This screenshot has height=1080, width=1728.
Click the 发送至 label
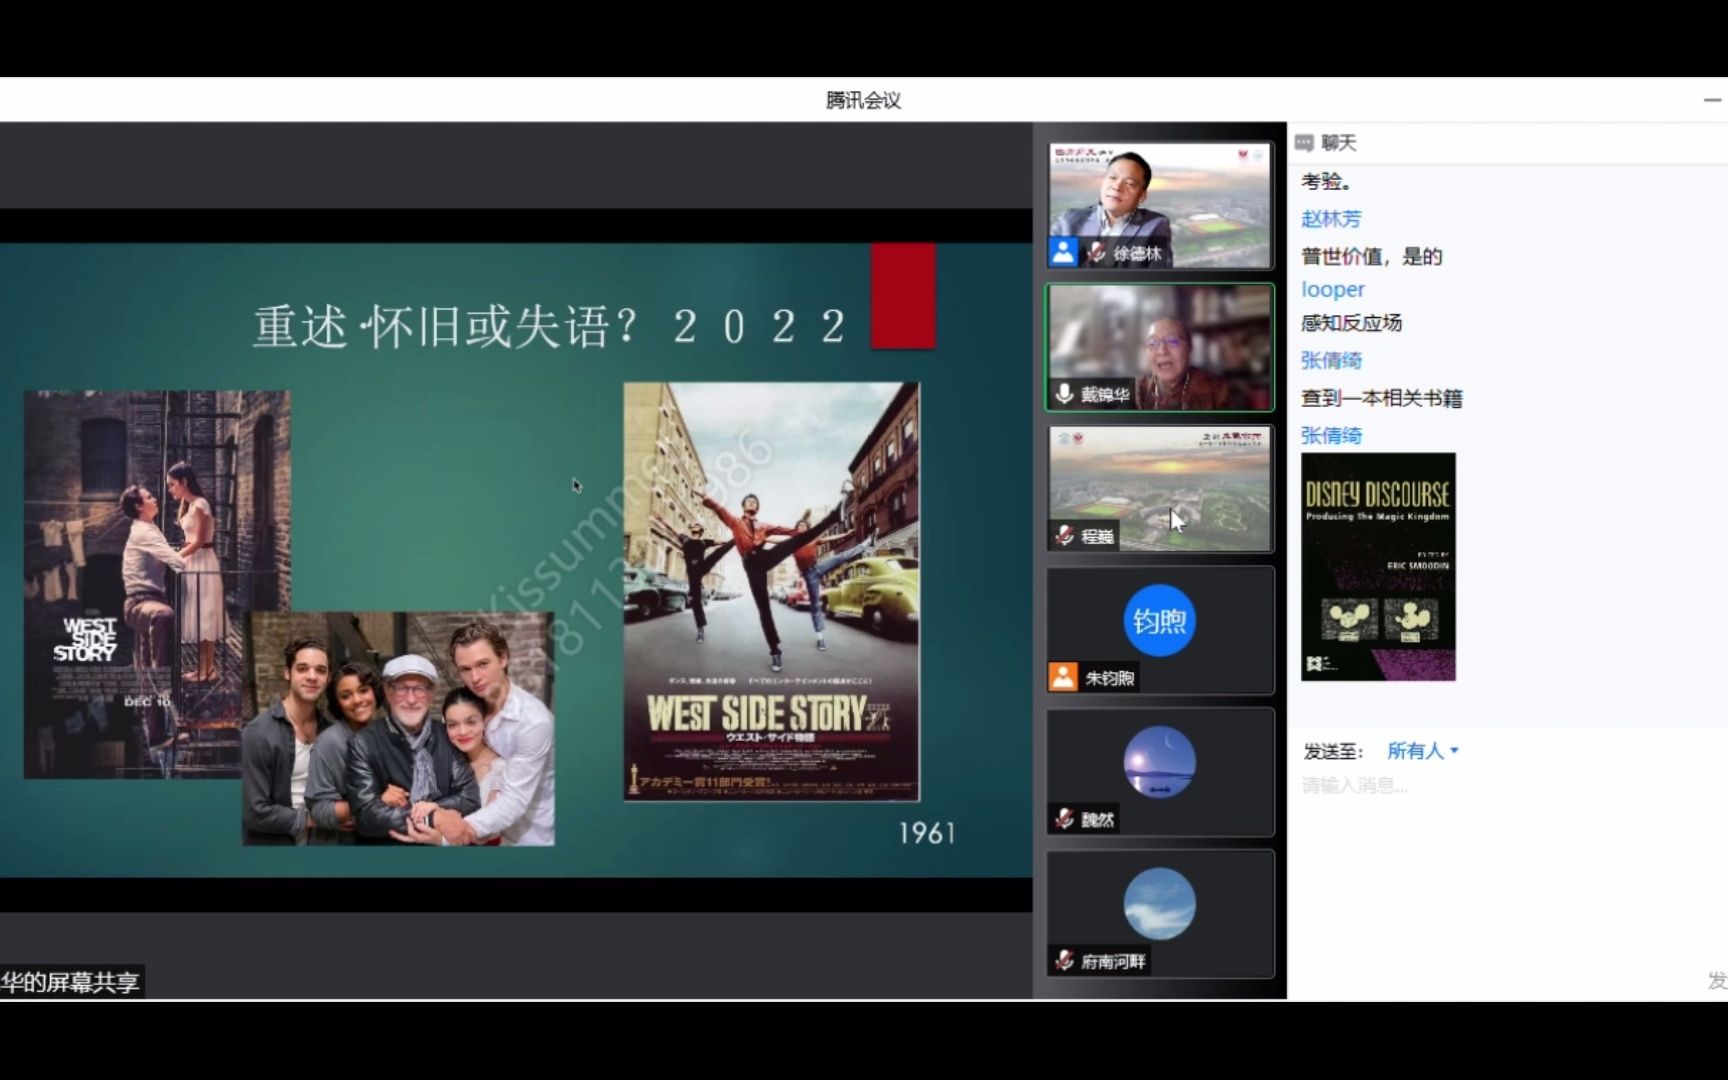pyautogui.click(x=1332, y=751)
